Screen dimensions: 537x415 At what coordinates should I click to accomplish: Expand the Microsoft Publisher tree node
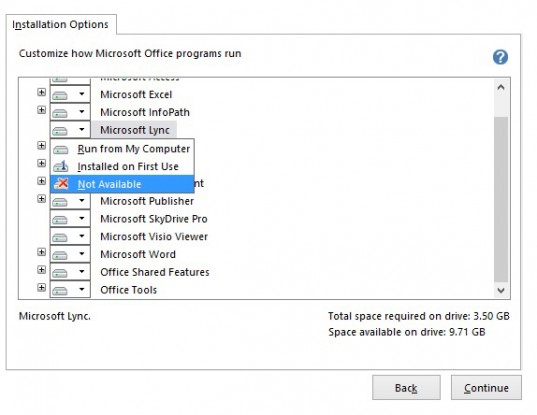pos(41,199)
